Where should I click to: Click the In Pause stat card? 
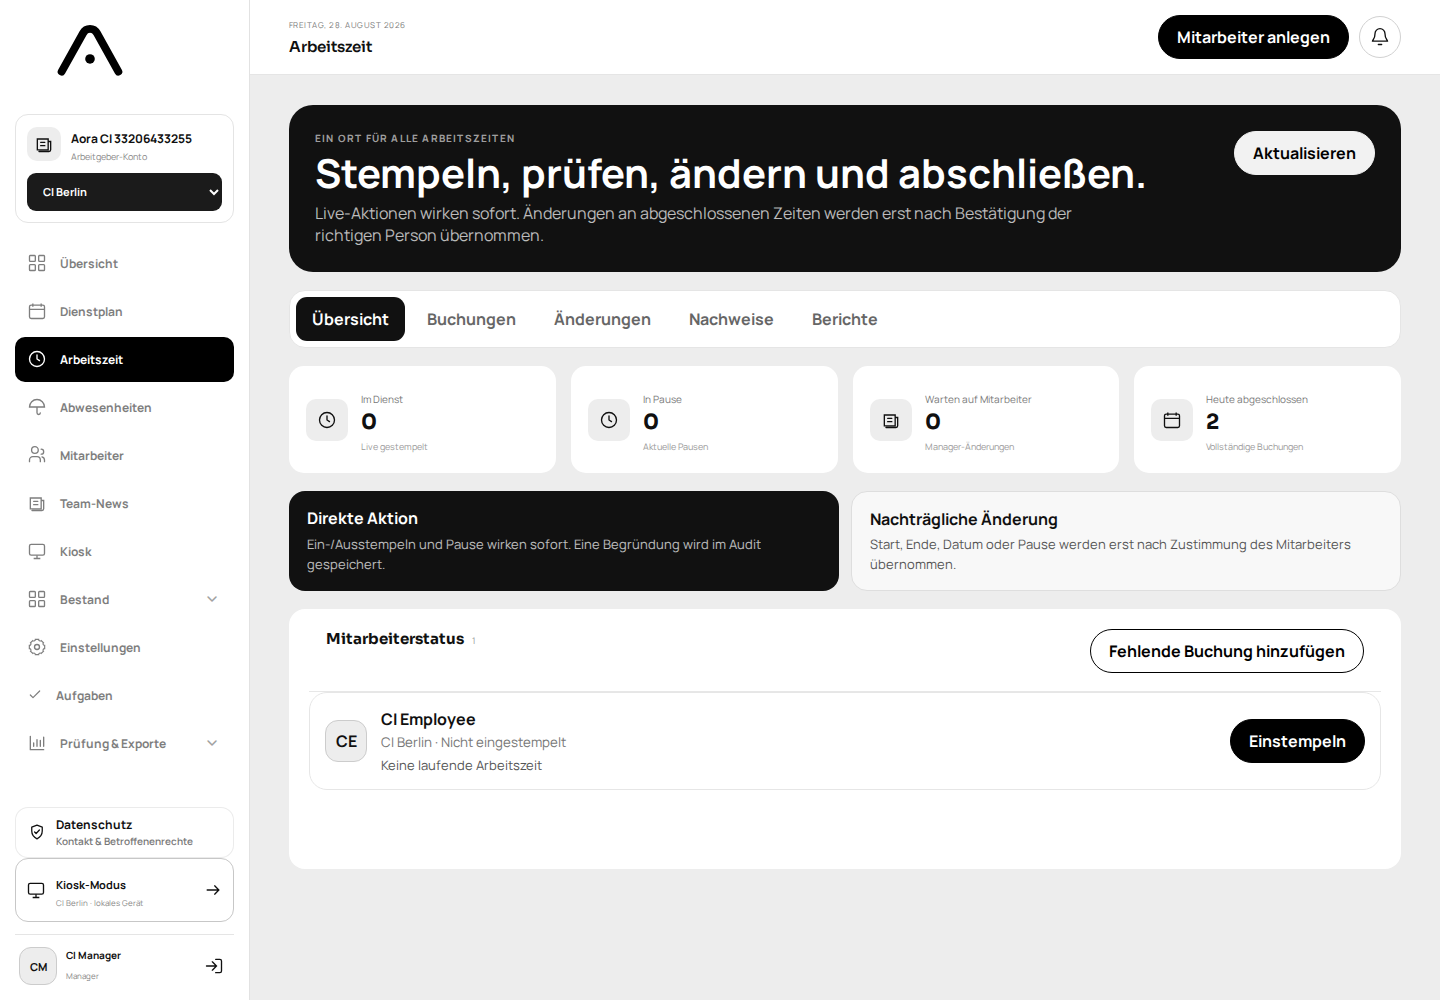[x=704, y=419]
